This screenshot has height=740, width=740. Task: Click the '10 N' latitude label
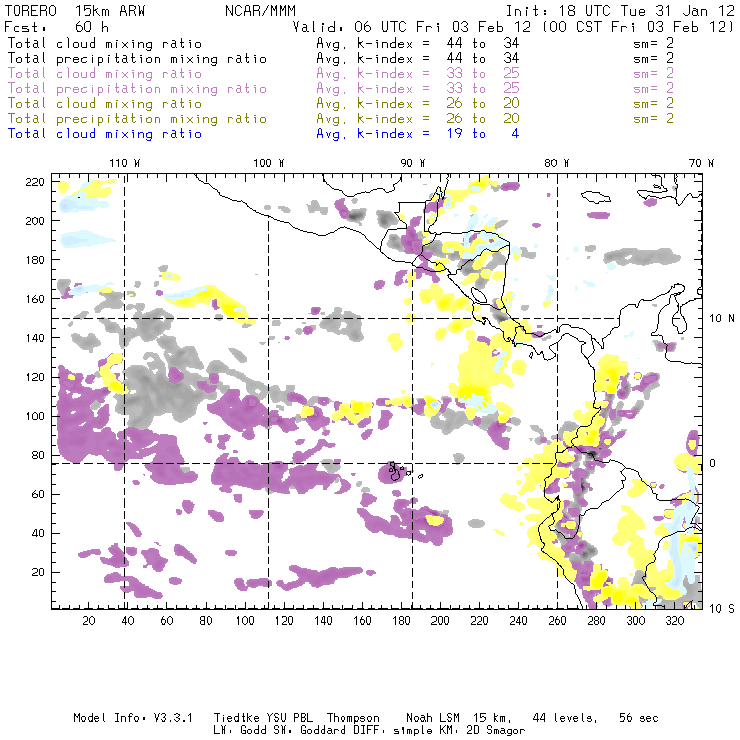coord(722,318)
